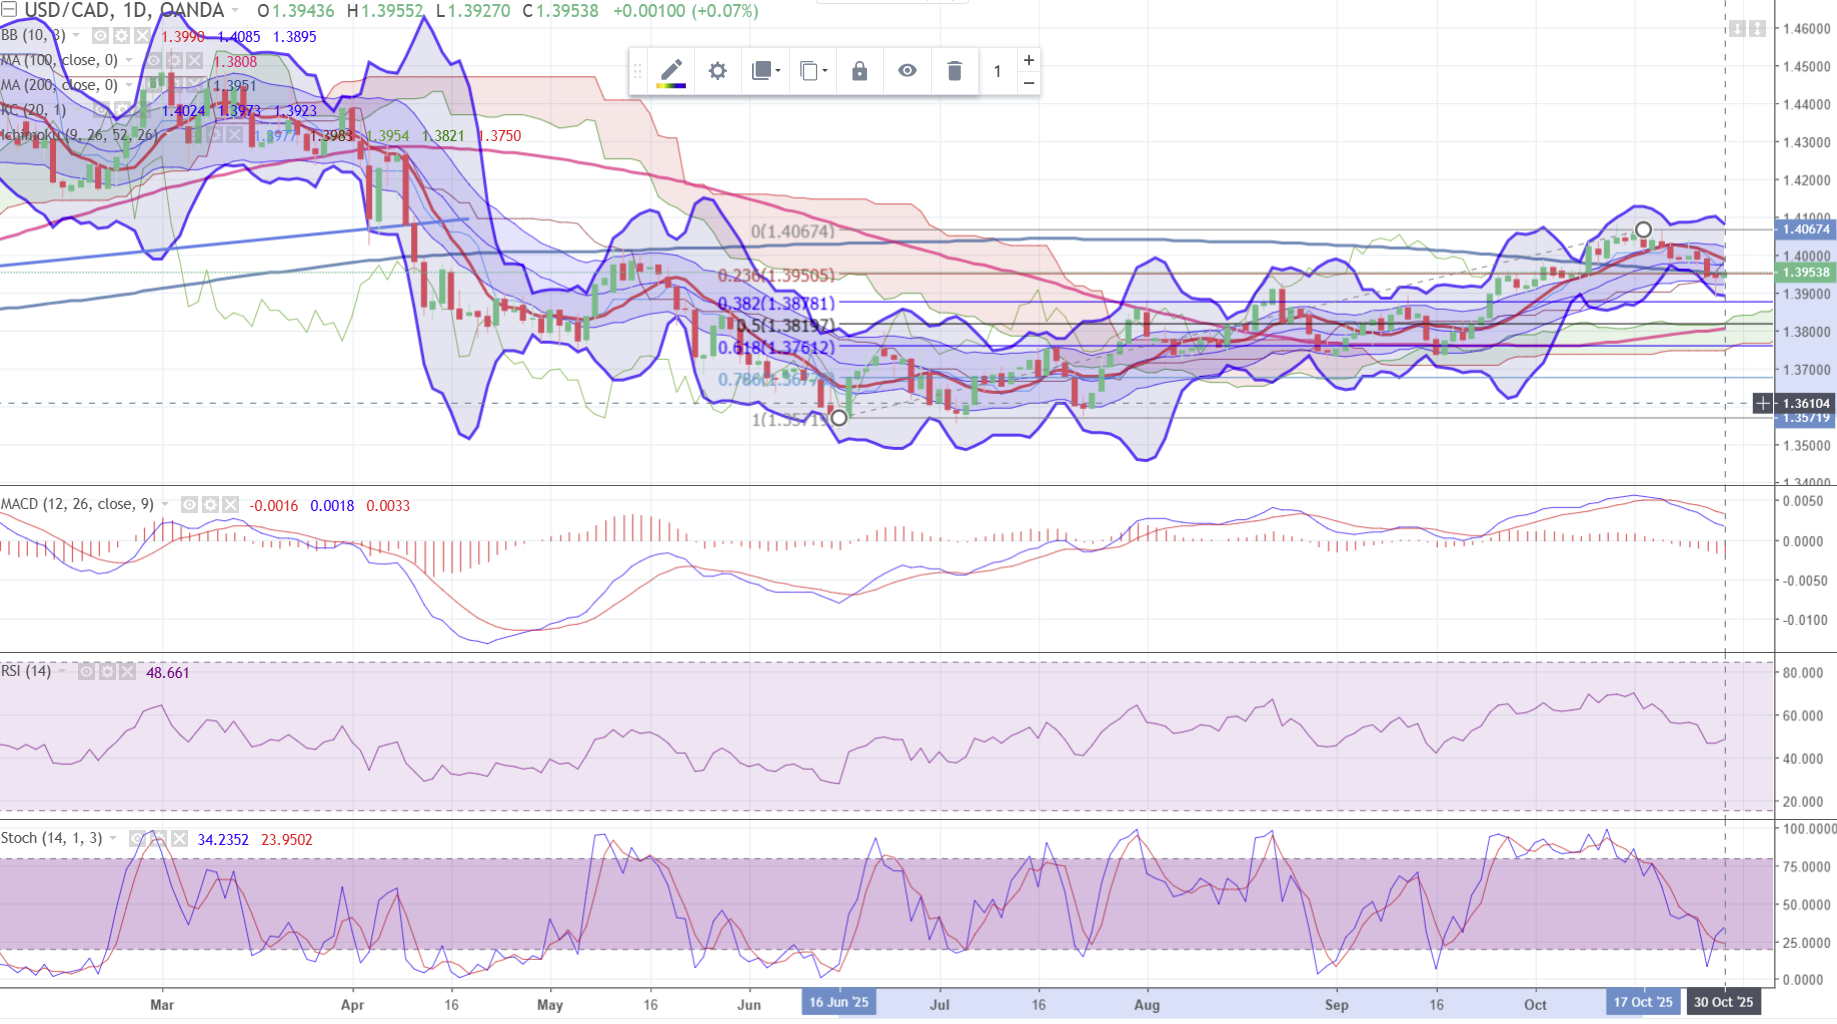Expand the USD/CAD symbol title dropdown
The width and height of the screenshot is (1837, 1024).
[236, 11]
